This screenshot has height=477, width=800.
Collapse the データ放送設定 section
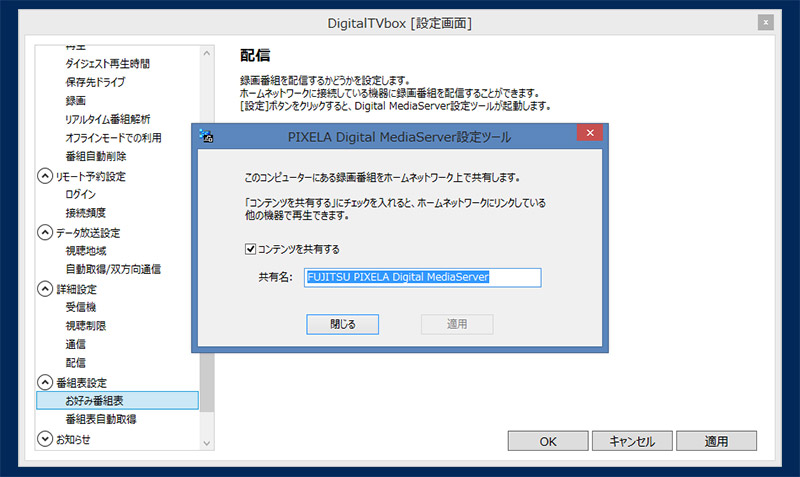coord(45,232)
